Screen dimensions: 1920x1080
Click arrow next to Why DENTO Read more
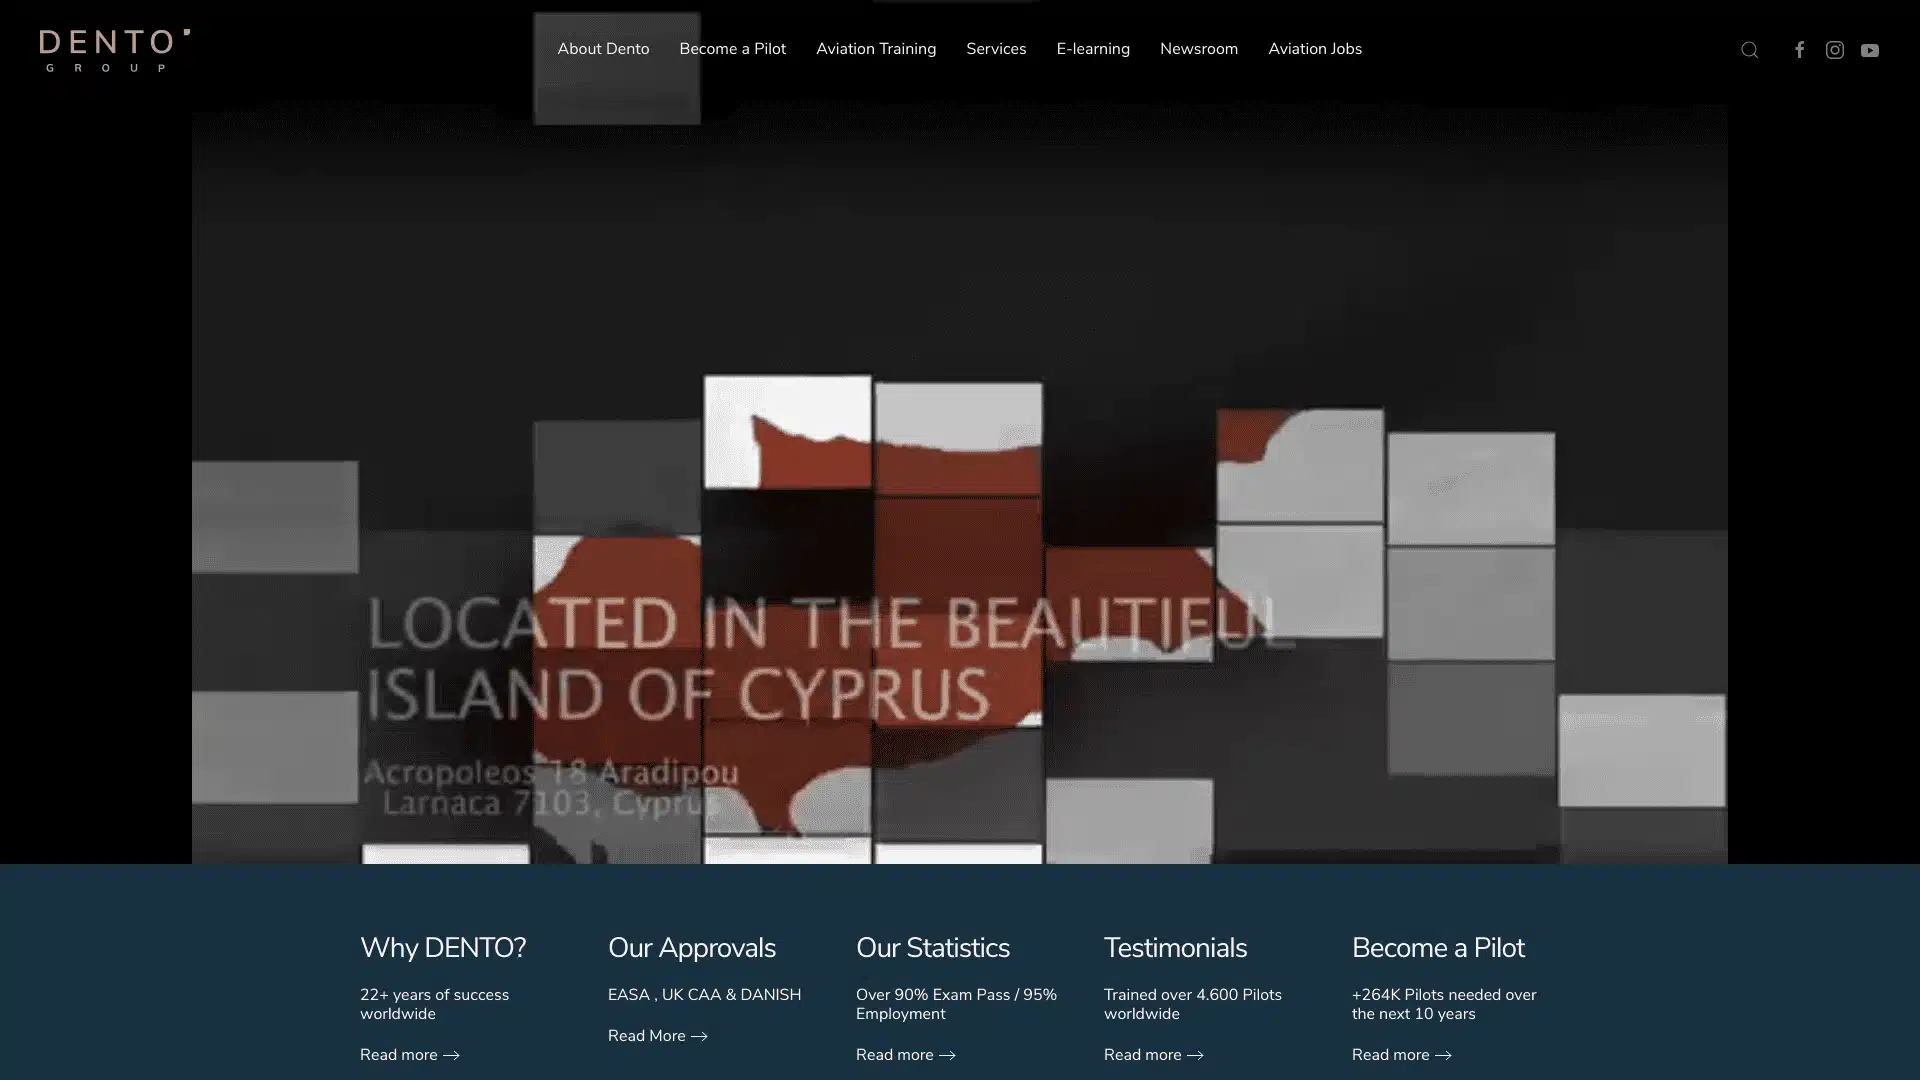click(451, 1055)
